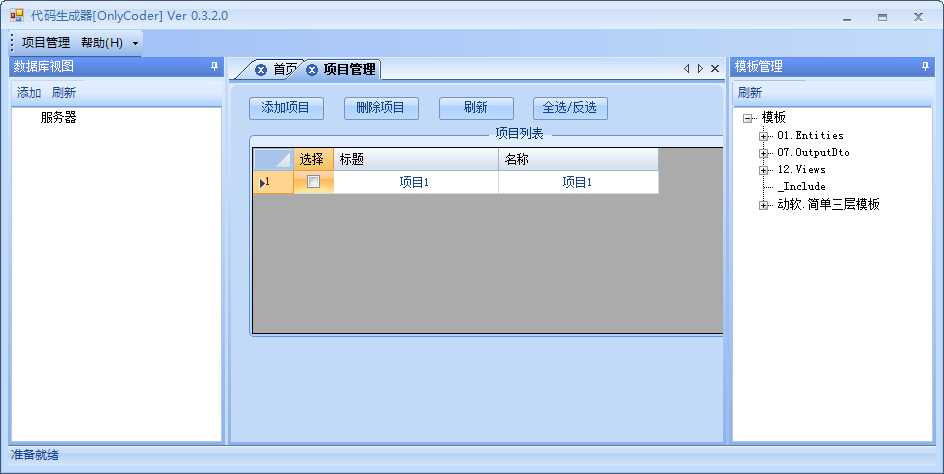The width and height of the screenshot is (944, 474).
Task: Sort by the 标题 column header
Action: click(415, 160)
